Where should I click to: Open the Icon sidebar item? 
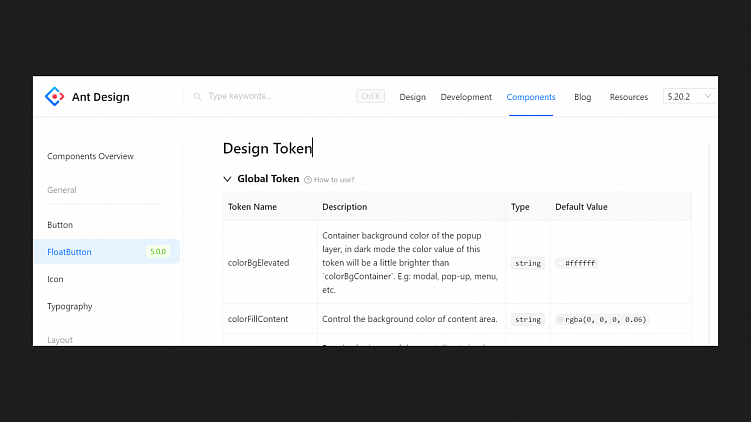tap(55, 279)
